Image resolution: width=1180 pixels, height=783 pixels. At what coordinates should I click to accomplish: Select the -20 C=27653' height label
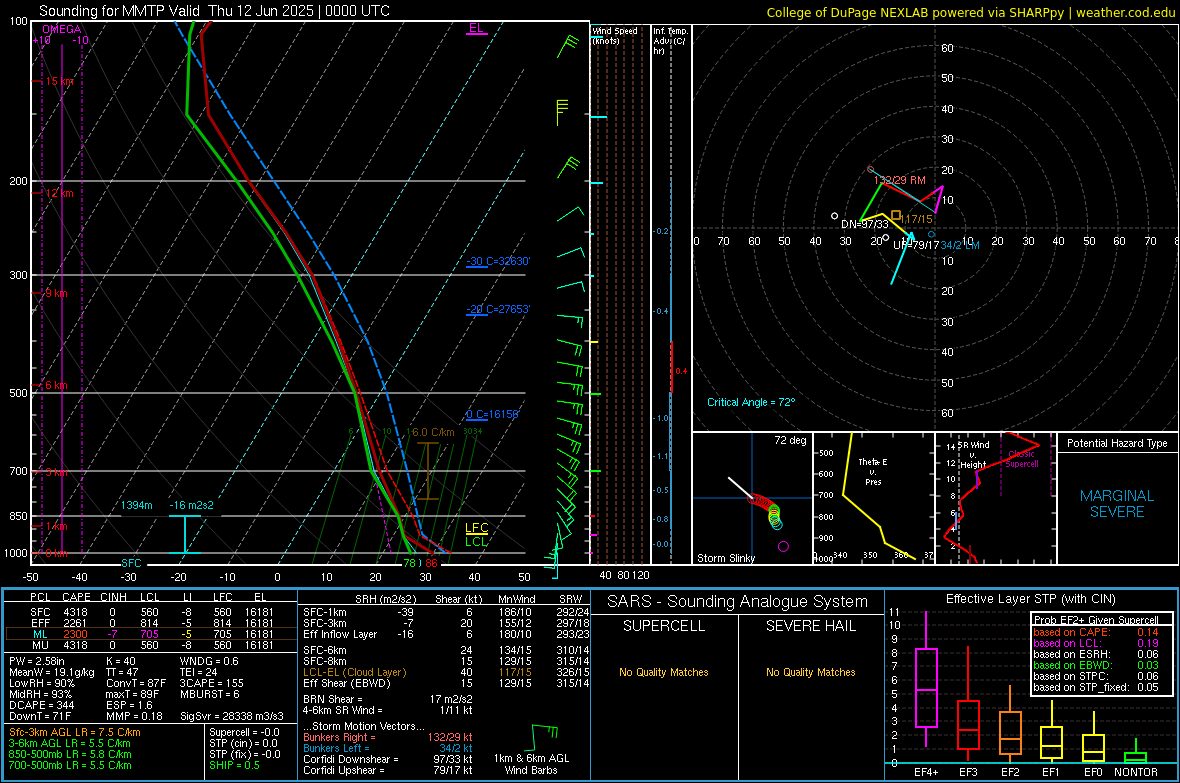(498, 309)
